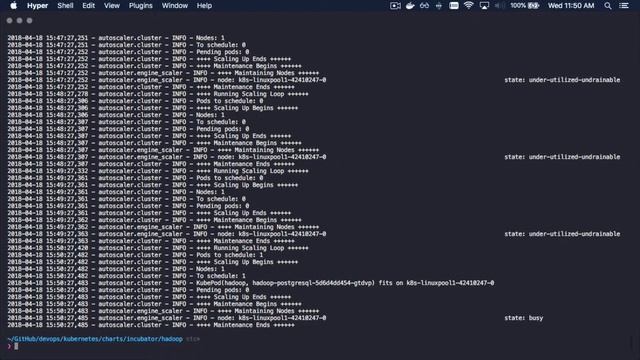
Task: Click the glasses icon in the menu bar
Action: click(424, 6)
